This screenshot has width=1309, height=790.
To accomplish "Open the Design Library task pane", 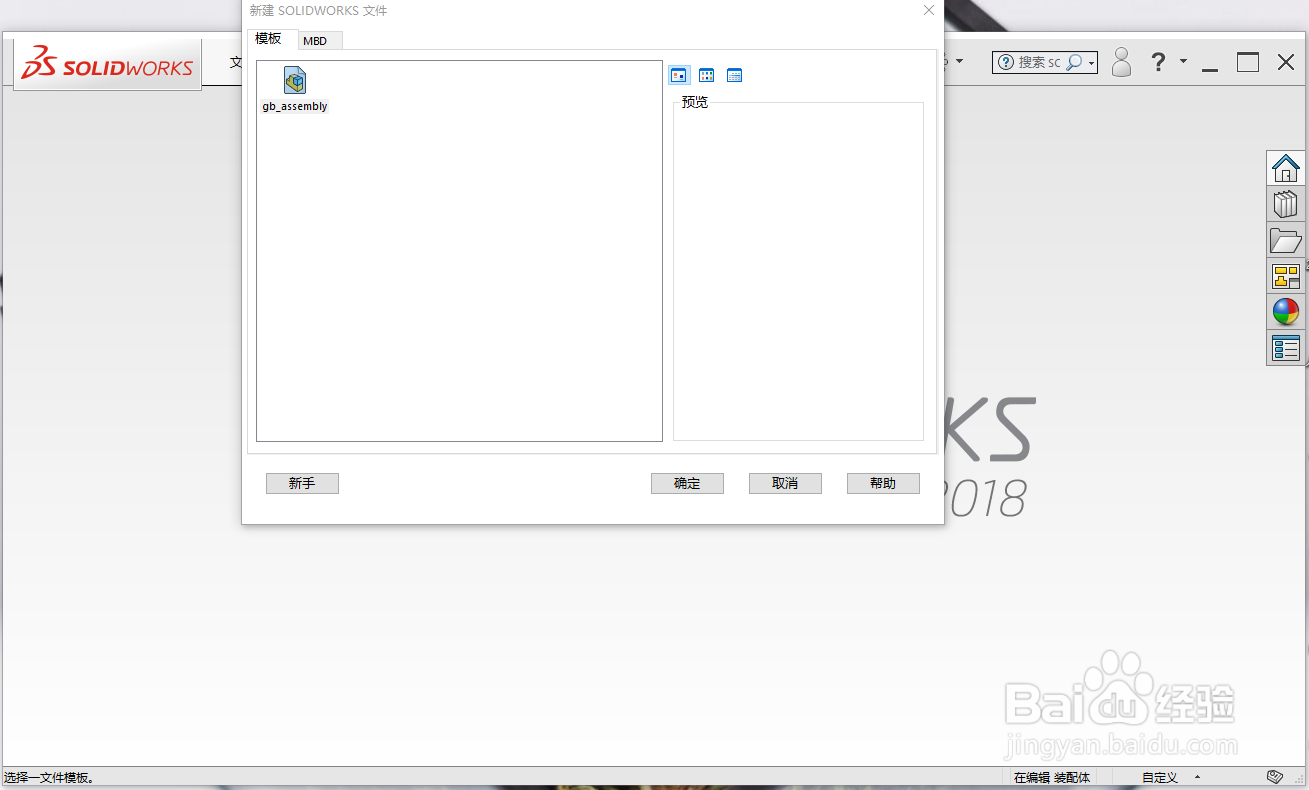I will click(x=1285, y=204).
